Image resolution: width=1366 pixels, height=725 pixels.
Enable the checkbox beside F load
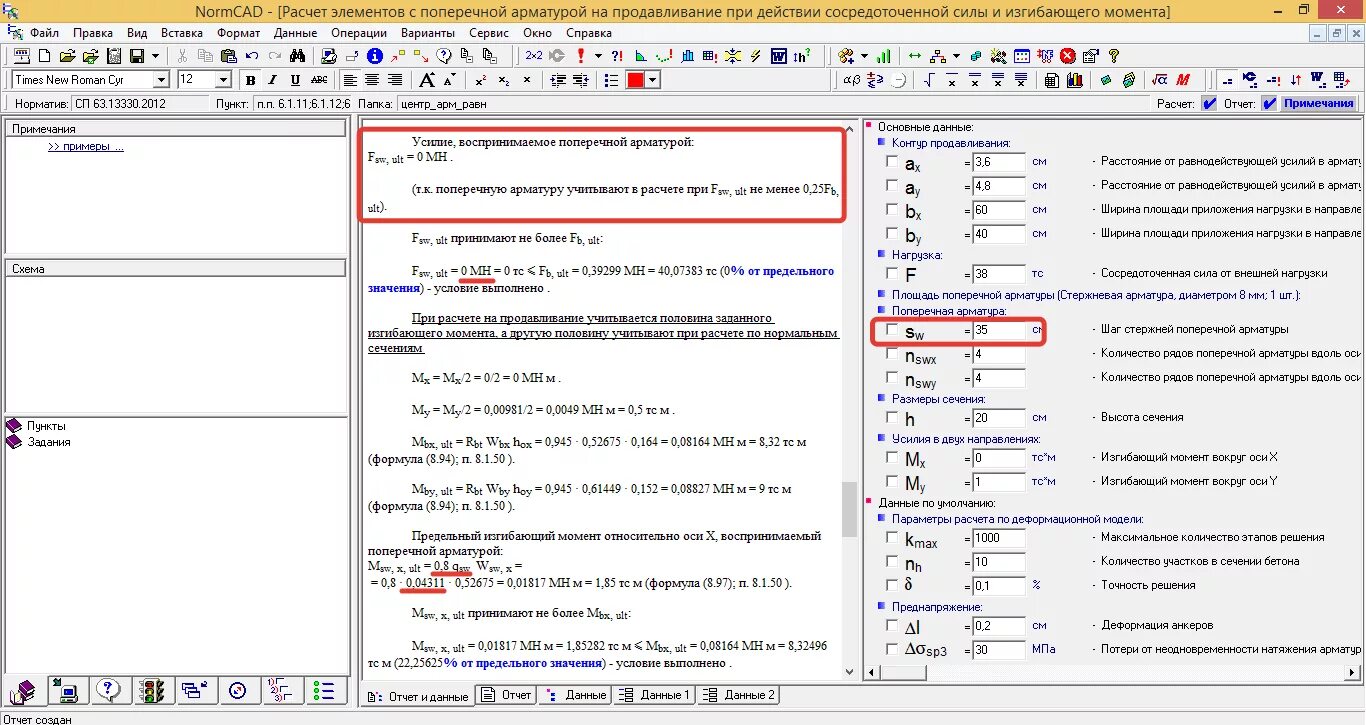pyautogui.click(x=892, y=273)
